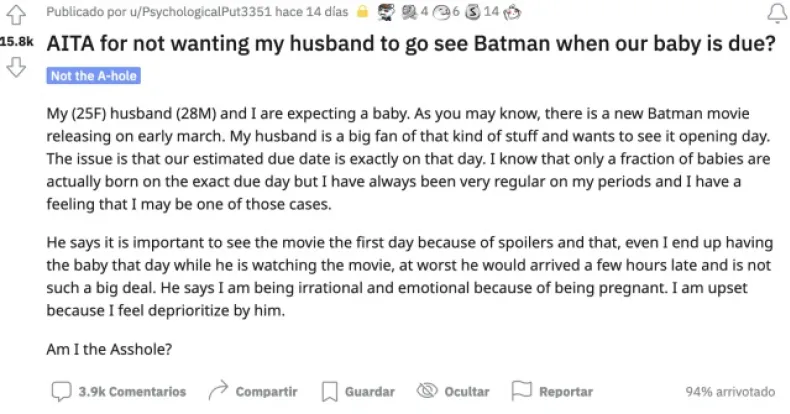Click the notification bell icon
790x414 pixels.
[774, 14]
